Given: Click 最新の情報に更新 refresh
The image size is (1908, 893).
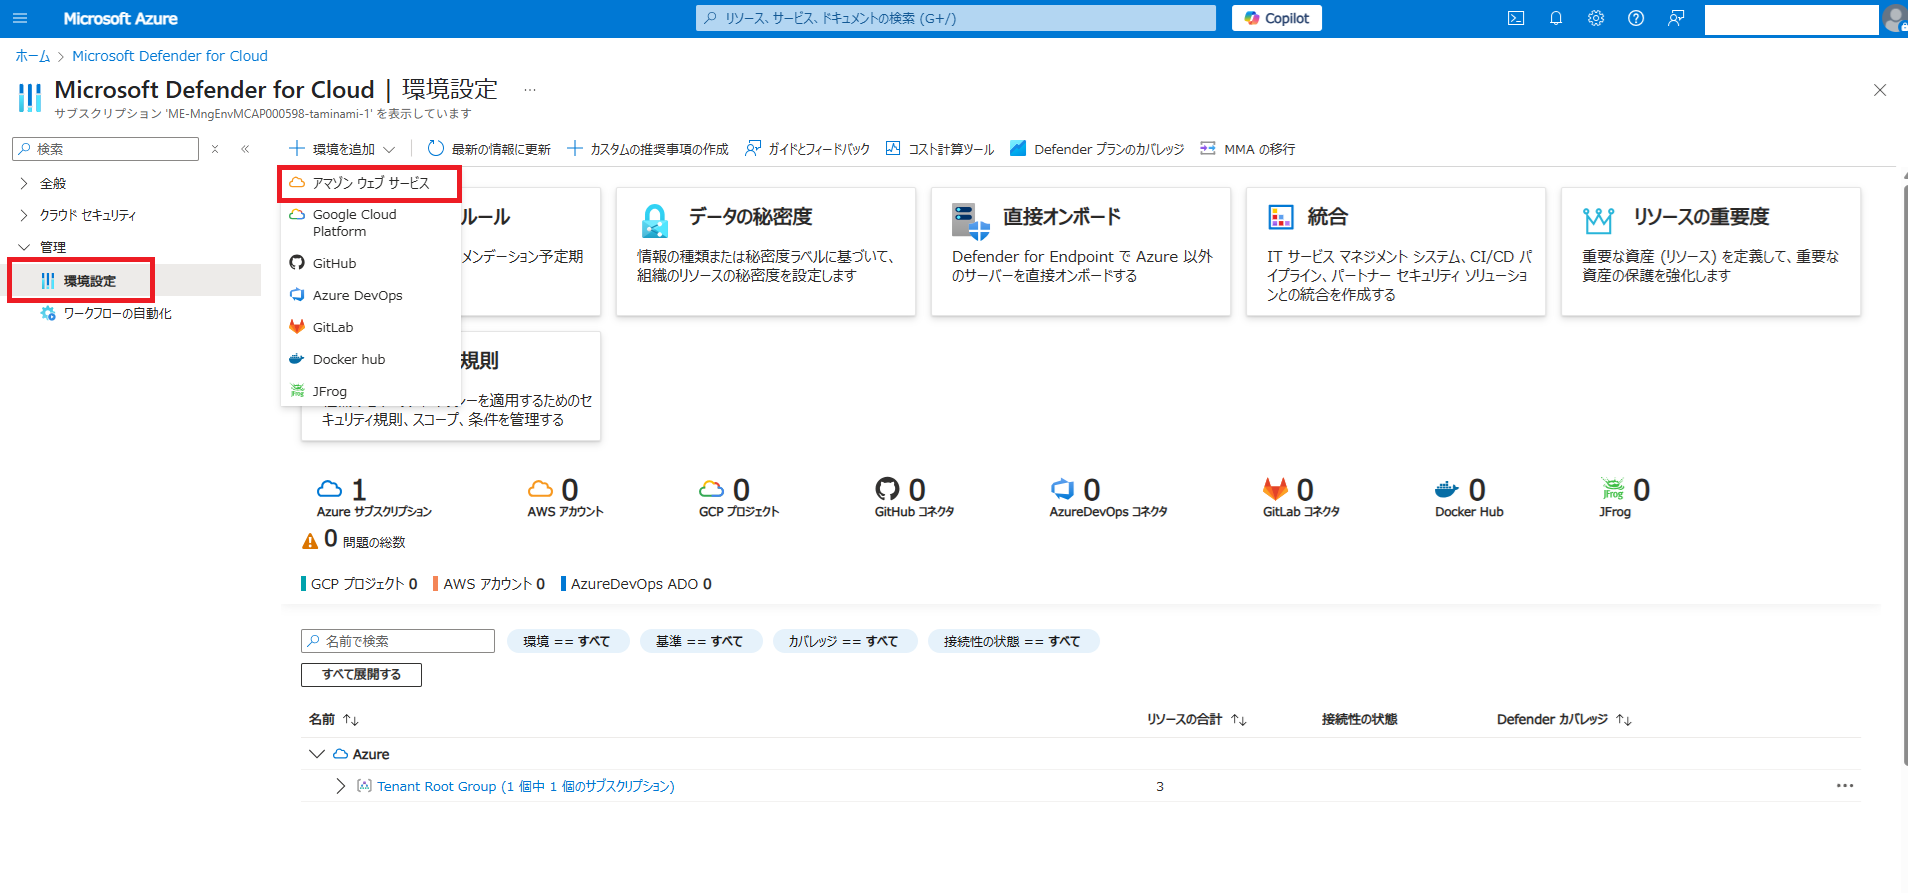Looking at the screenshot, I should pyautogui.click(x=489, y=149).
